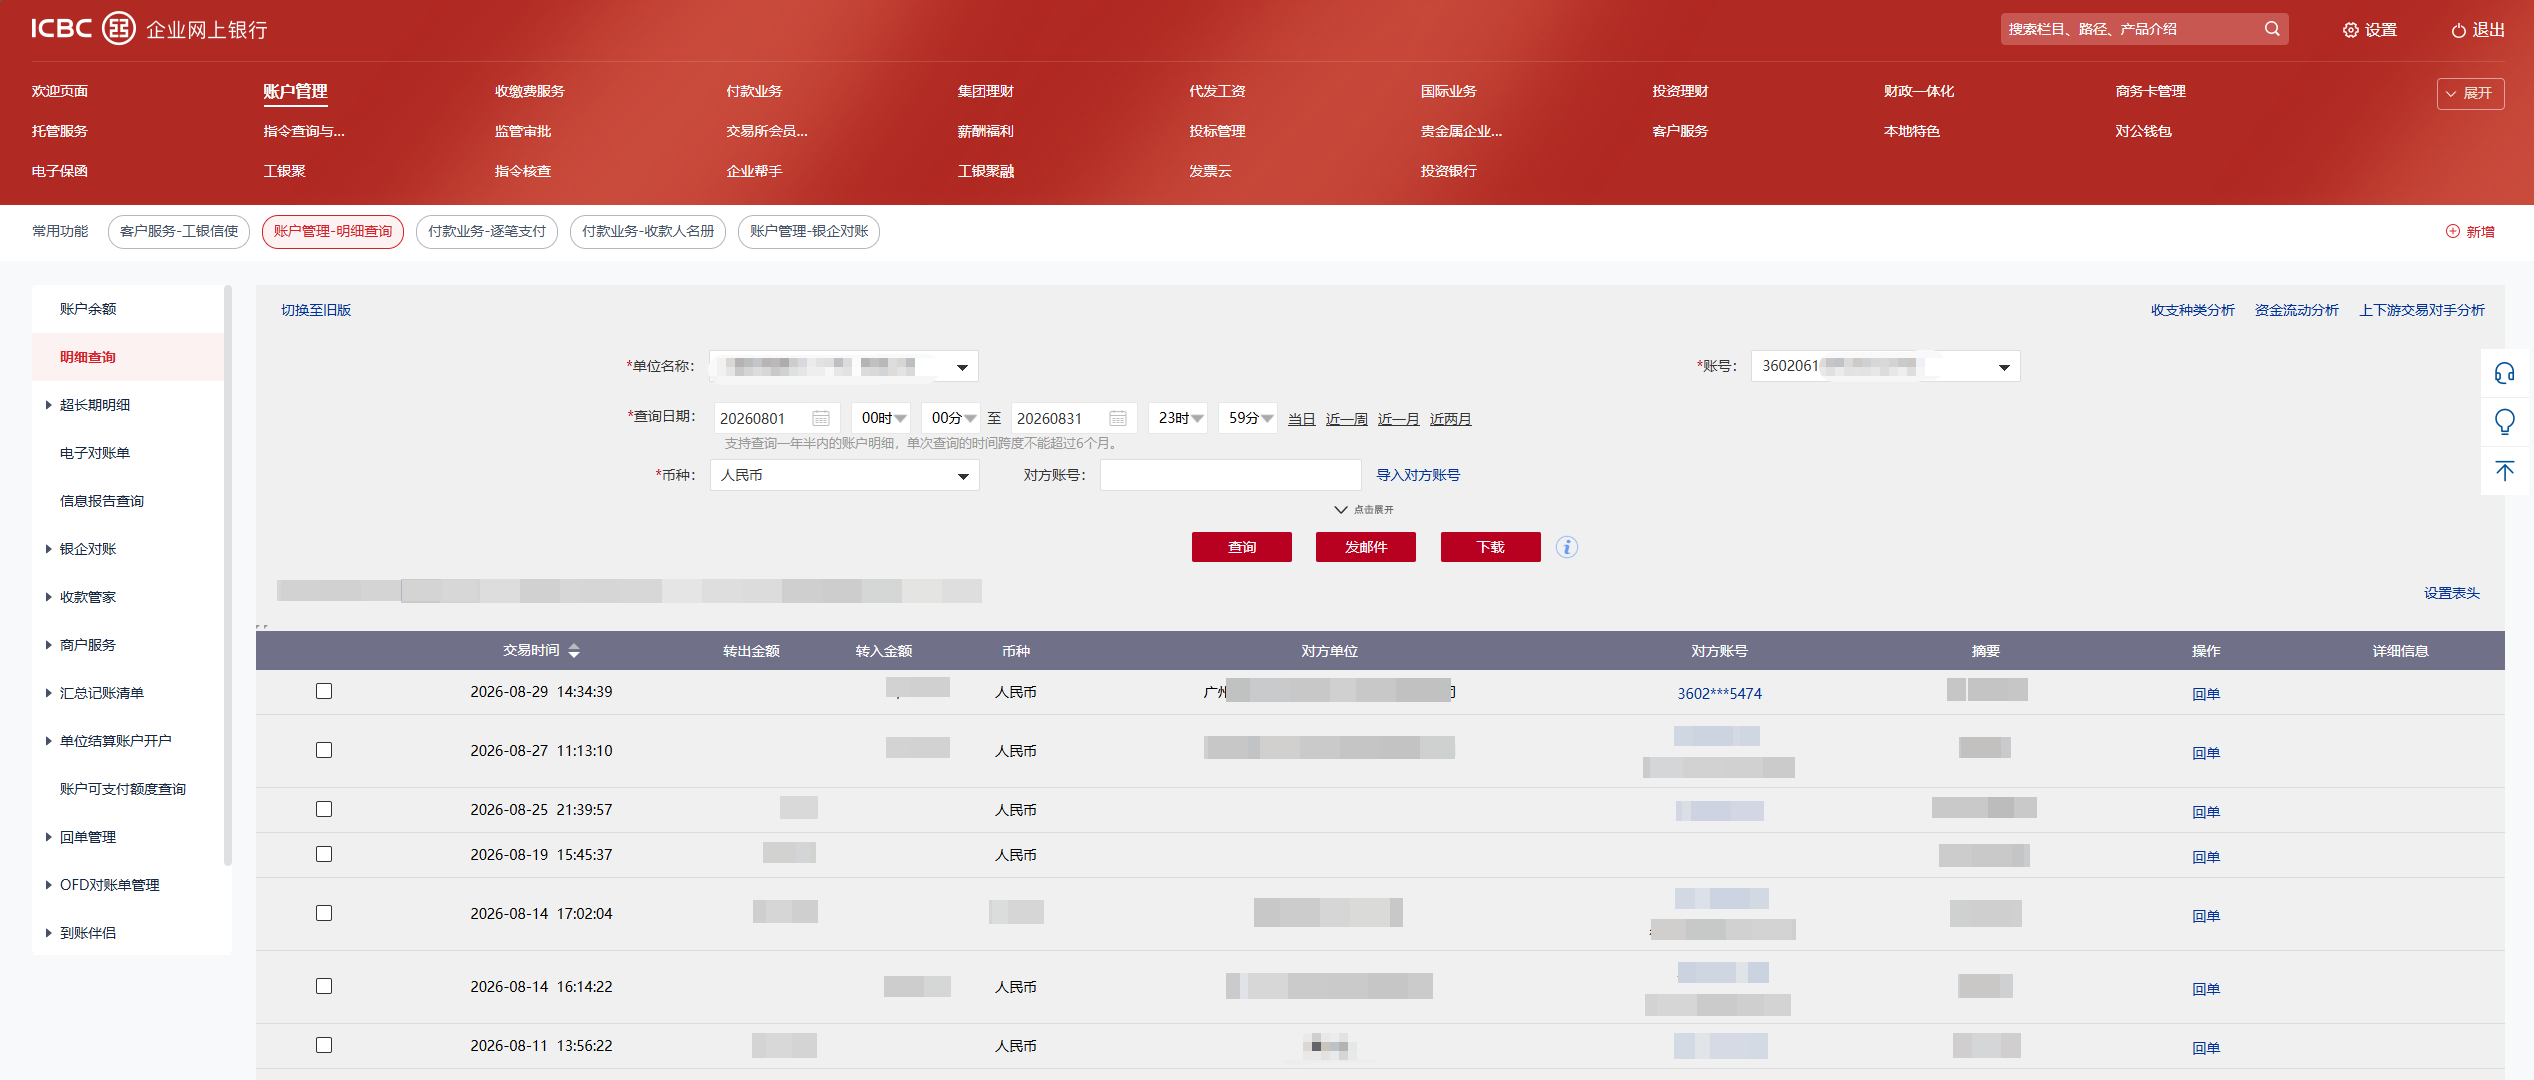Viewport: 2534px width, 1080px height.
Task: Open the 币种 currency dropdown
Action: click(x=844, y=475)
